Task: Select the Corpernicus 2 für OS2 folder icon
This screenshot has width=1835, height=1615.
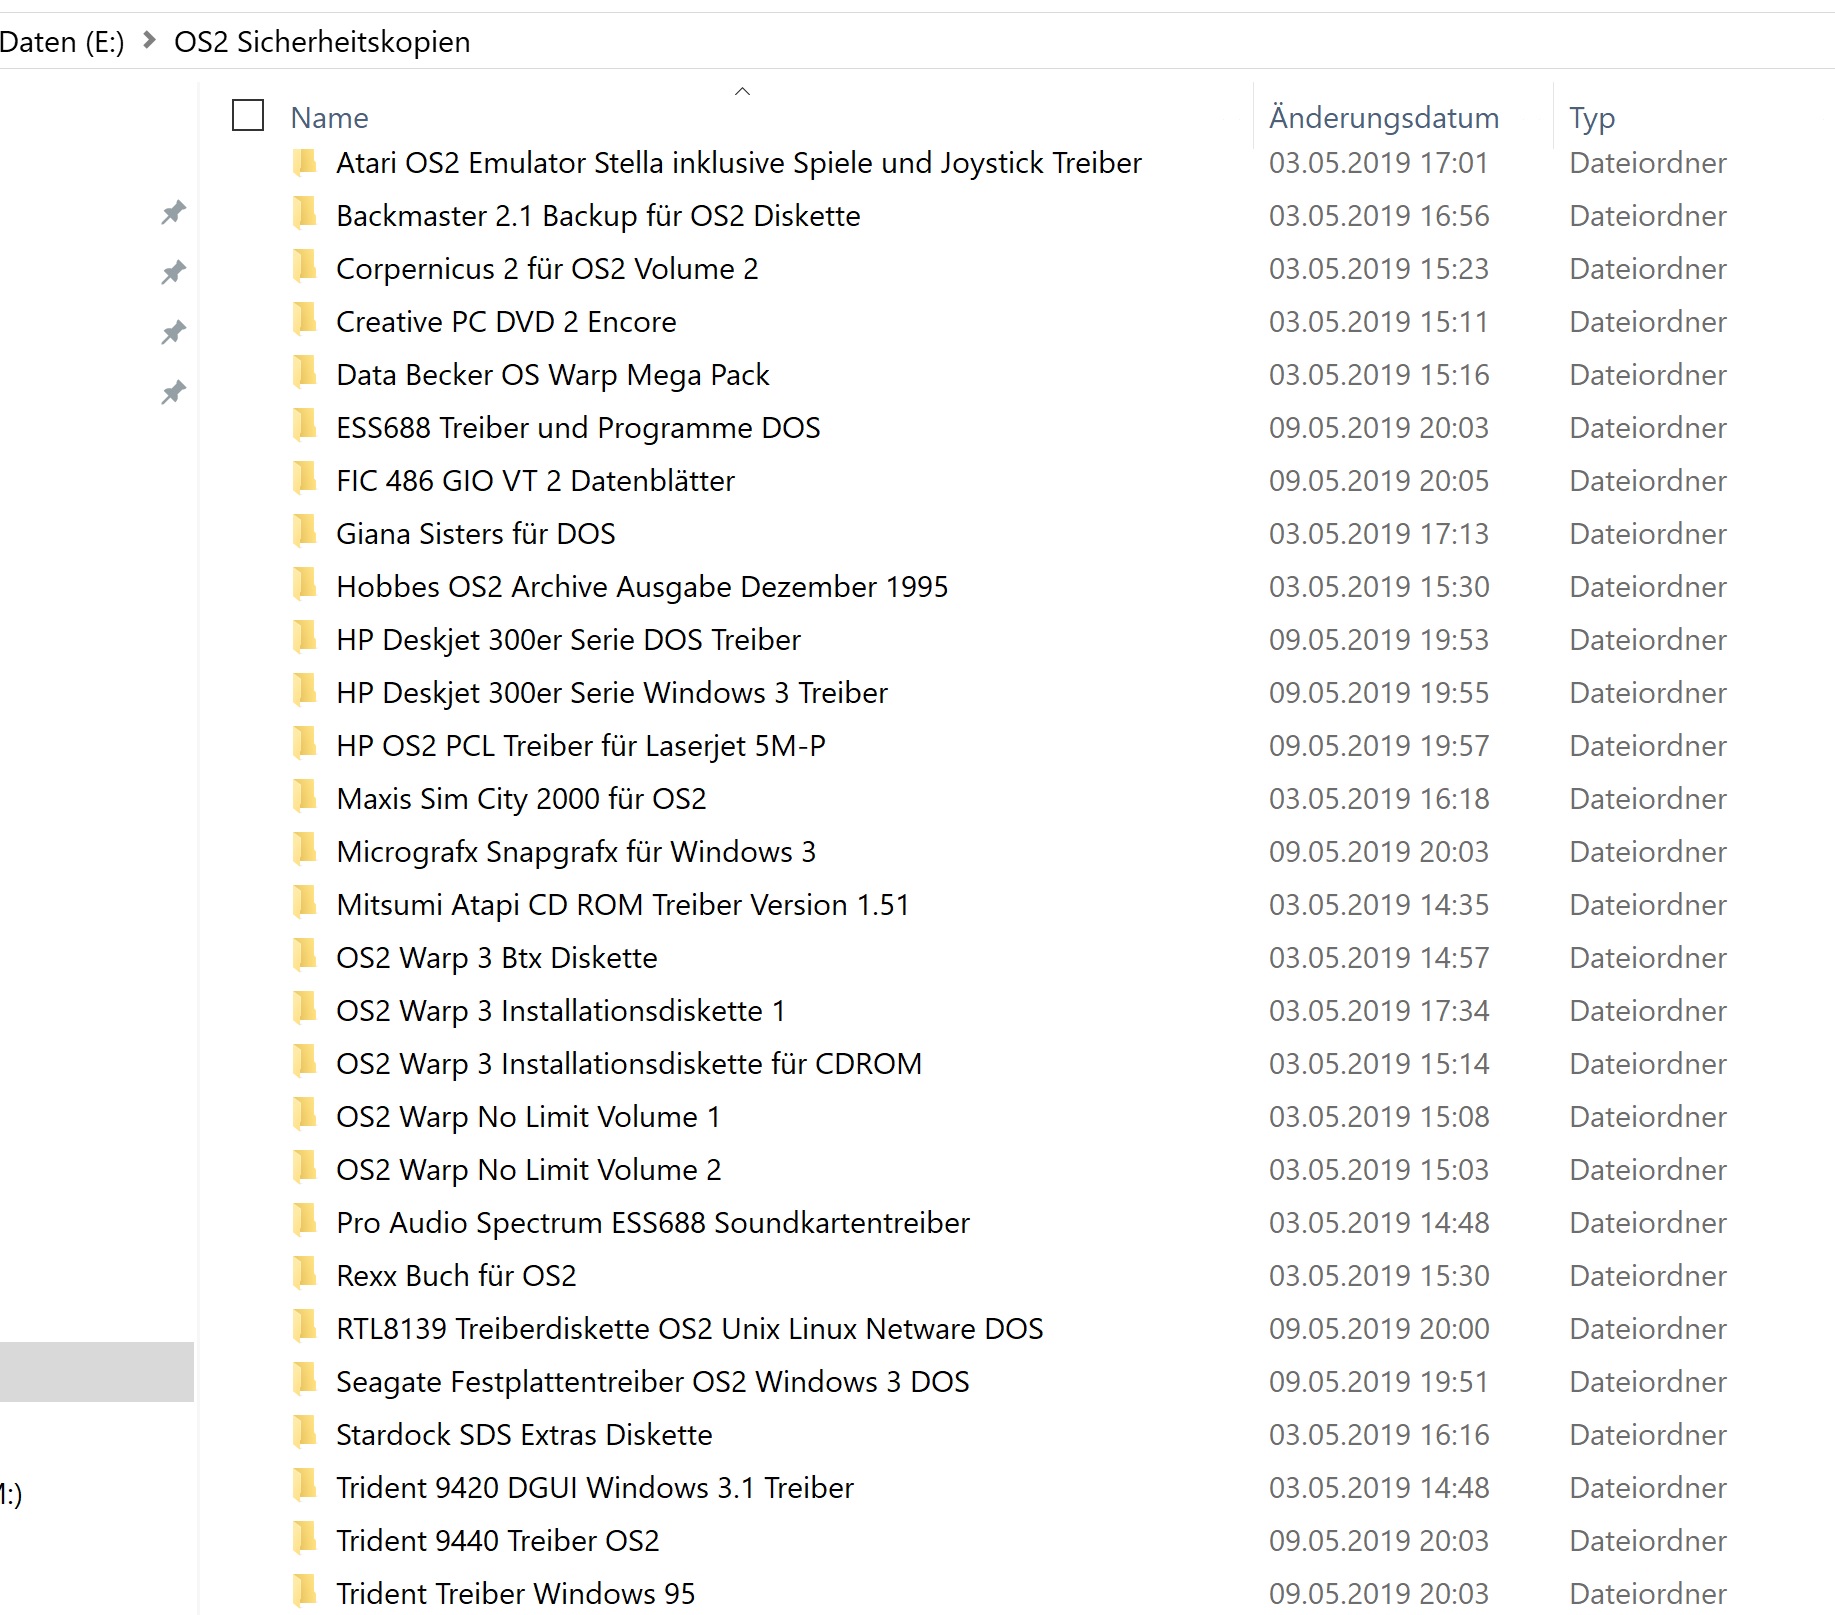Action: tap(305, 268)
